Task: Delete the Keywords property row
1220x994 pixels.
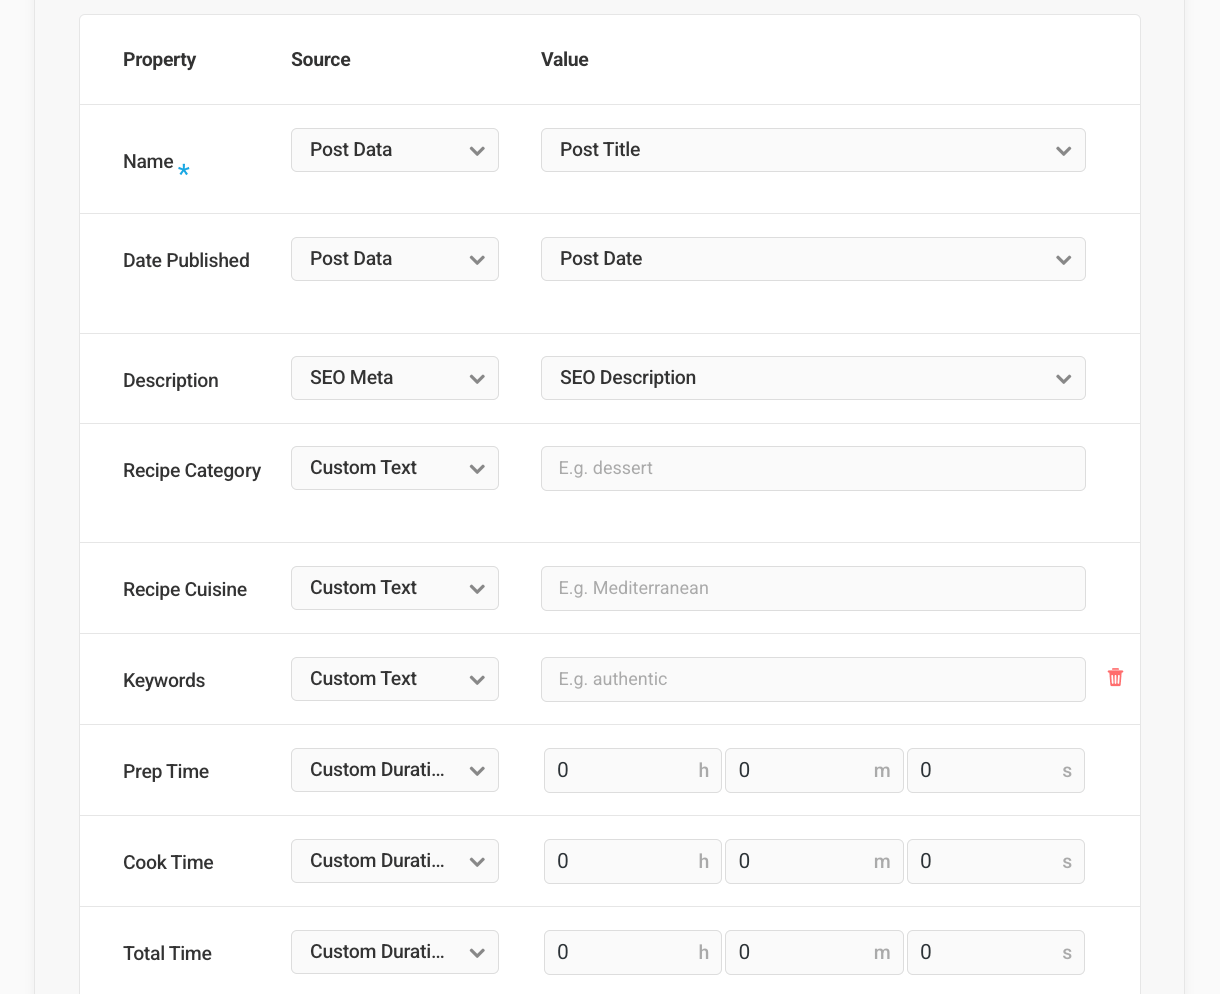Action: 1115,677
